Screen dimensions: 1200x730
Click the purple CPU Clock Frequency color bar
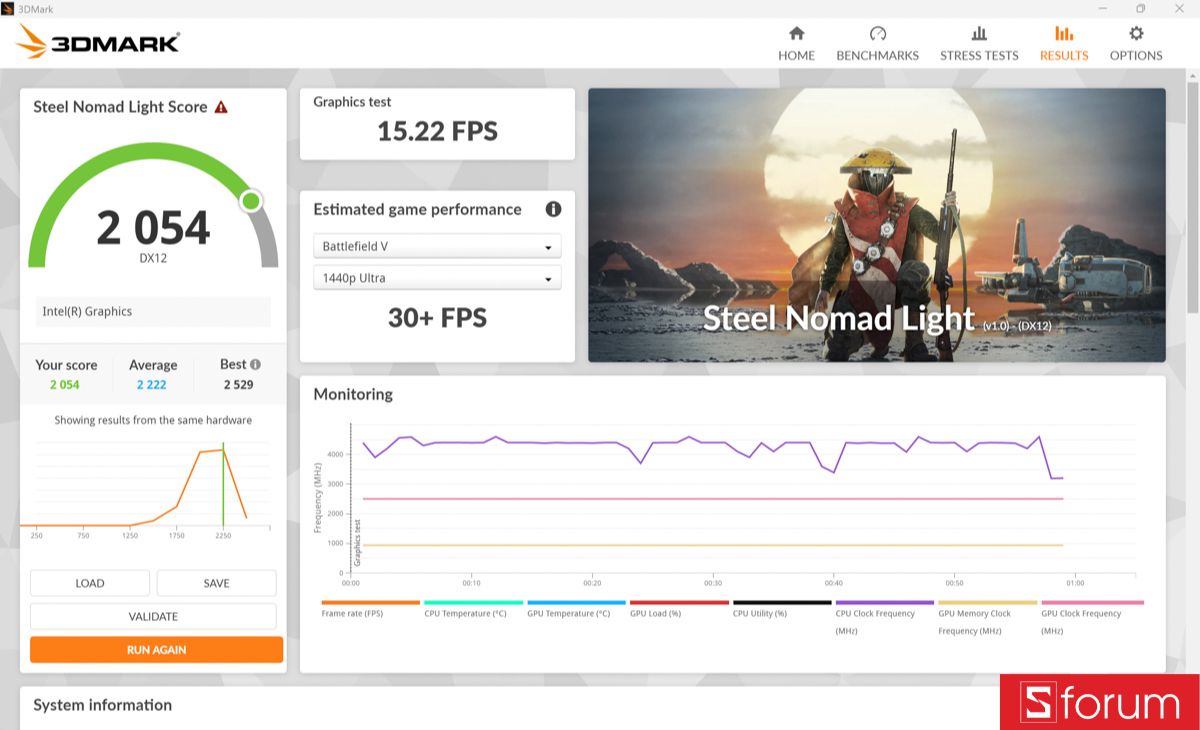point(885,602)
